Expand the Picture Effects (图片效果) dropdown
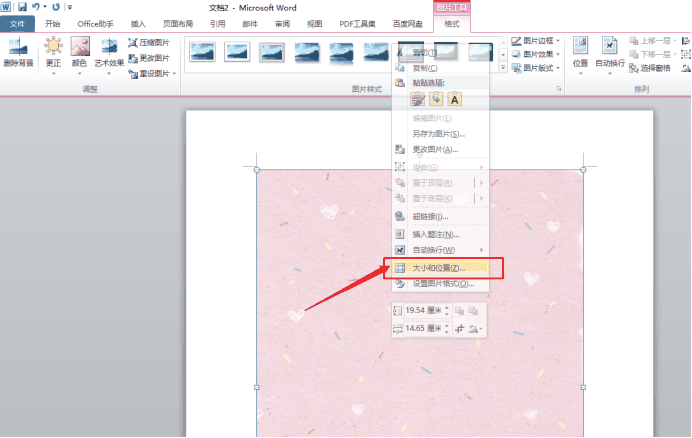Screen dimensions: 692x438 pos(541,55)
